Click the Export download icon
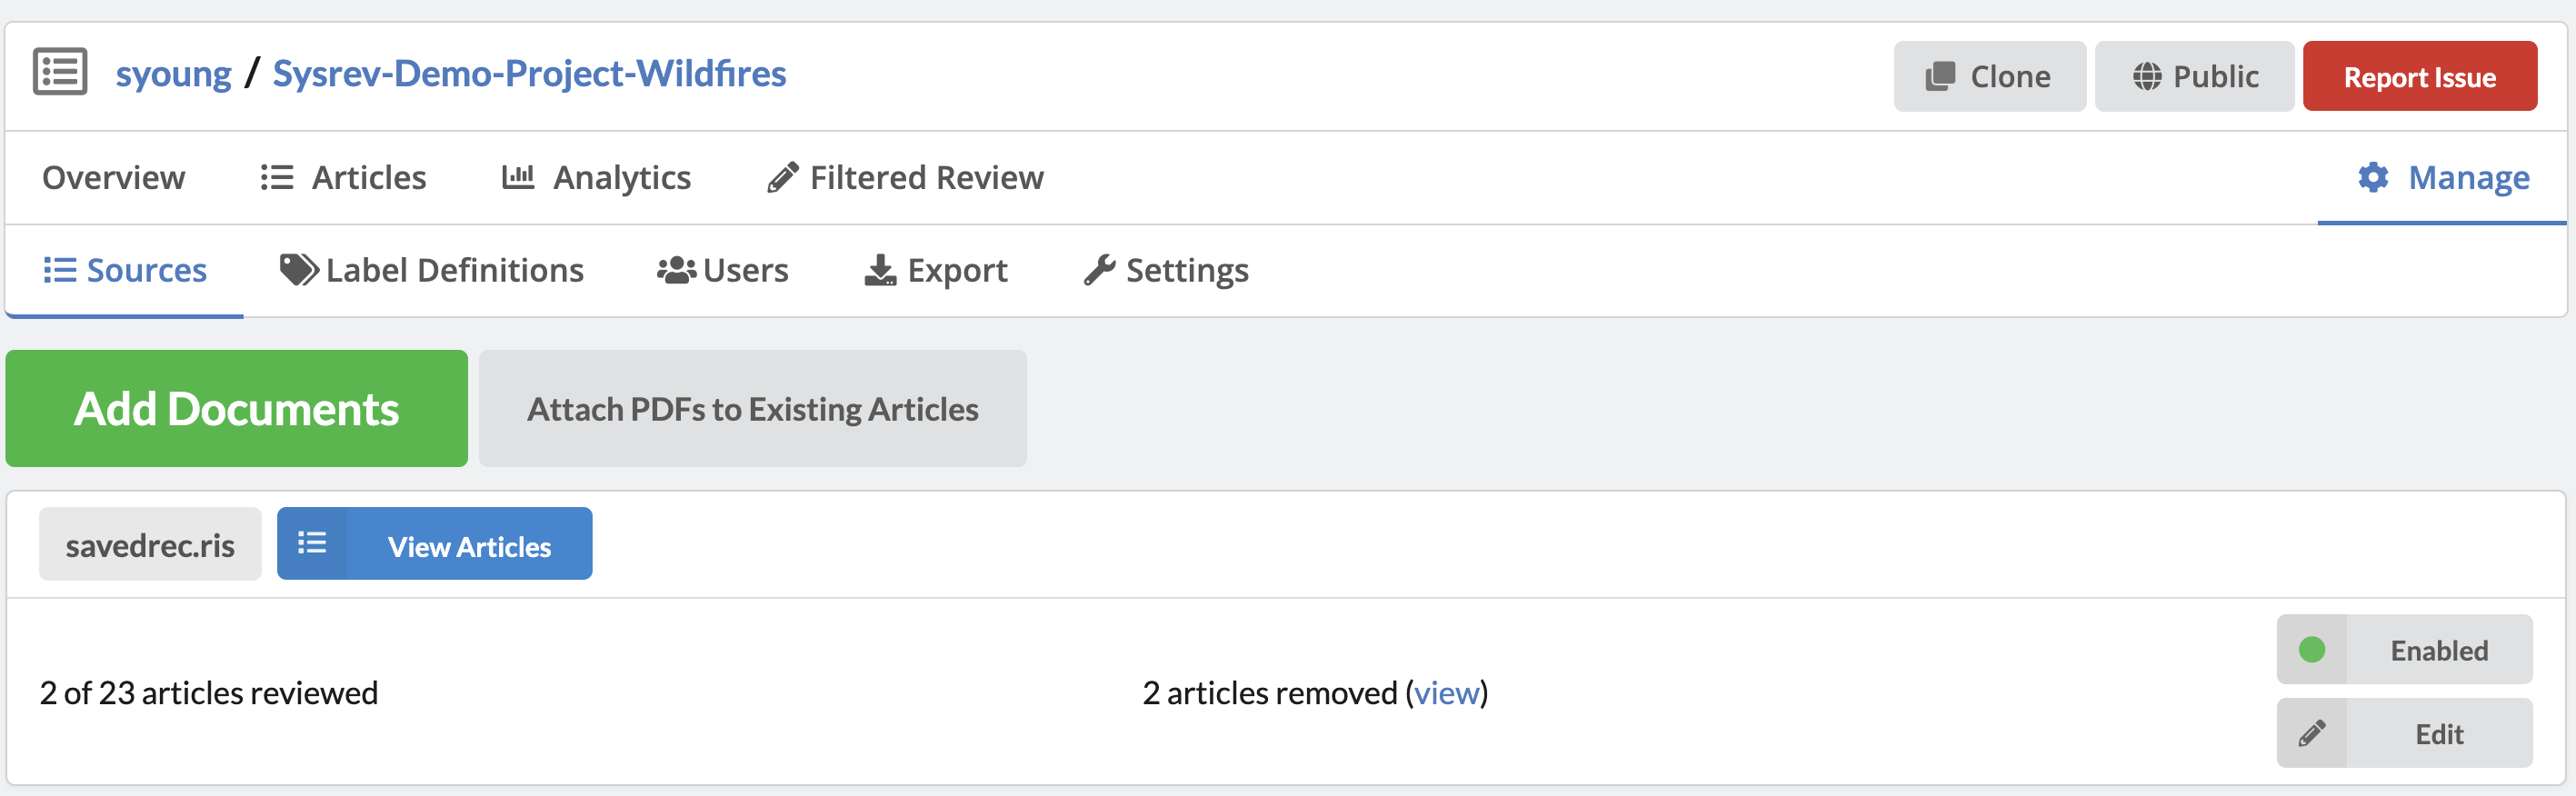Viewport: 2576px width, 796px height. 880,270
